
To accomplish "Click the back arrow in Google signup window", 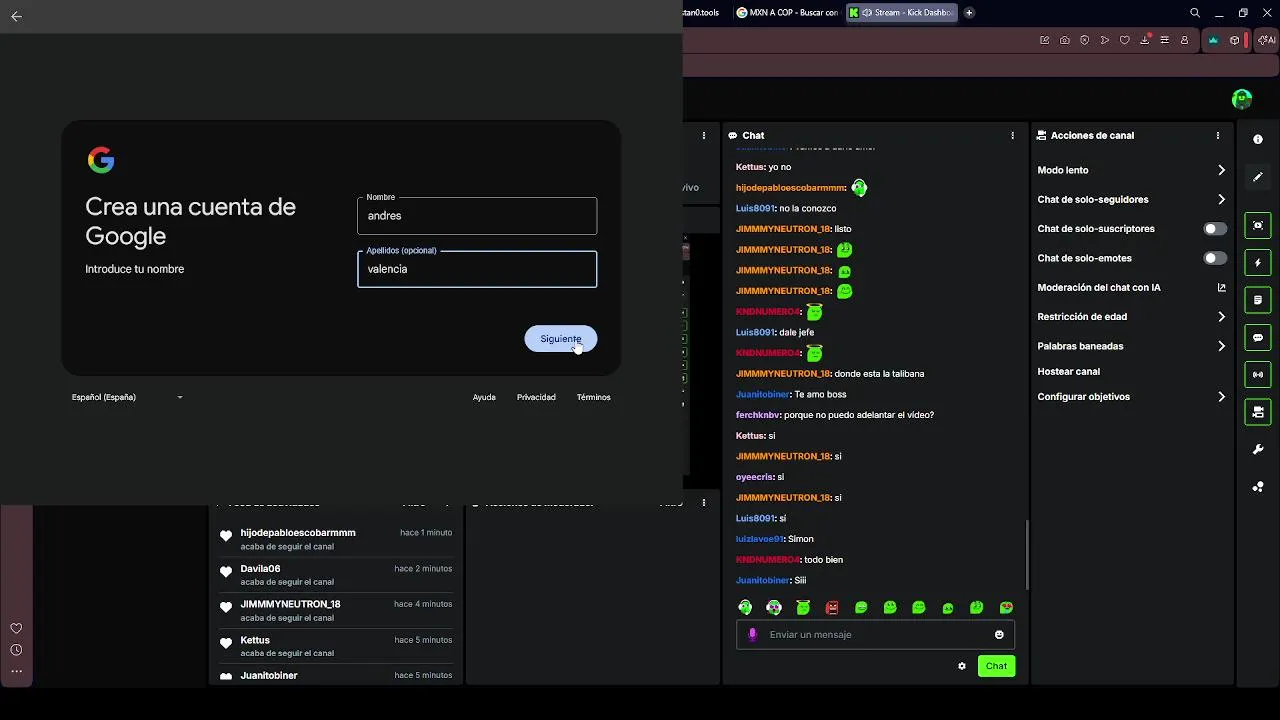I will tap(16, 16).
